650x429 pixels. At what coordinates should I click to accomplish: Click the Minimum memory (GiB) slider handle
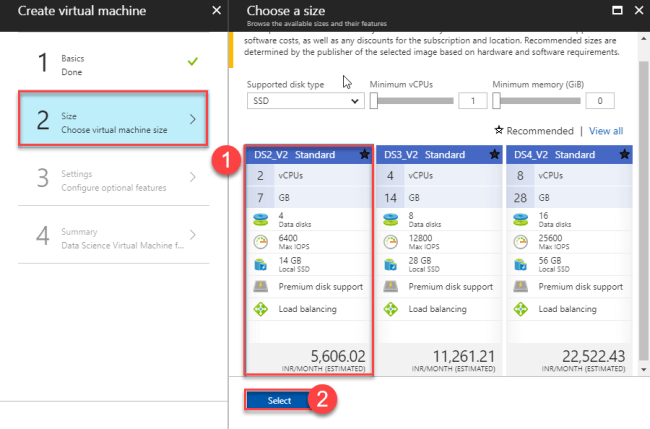click(x=496, y=101)
